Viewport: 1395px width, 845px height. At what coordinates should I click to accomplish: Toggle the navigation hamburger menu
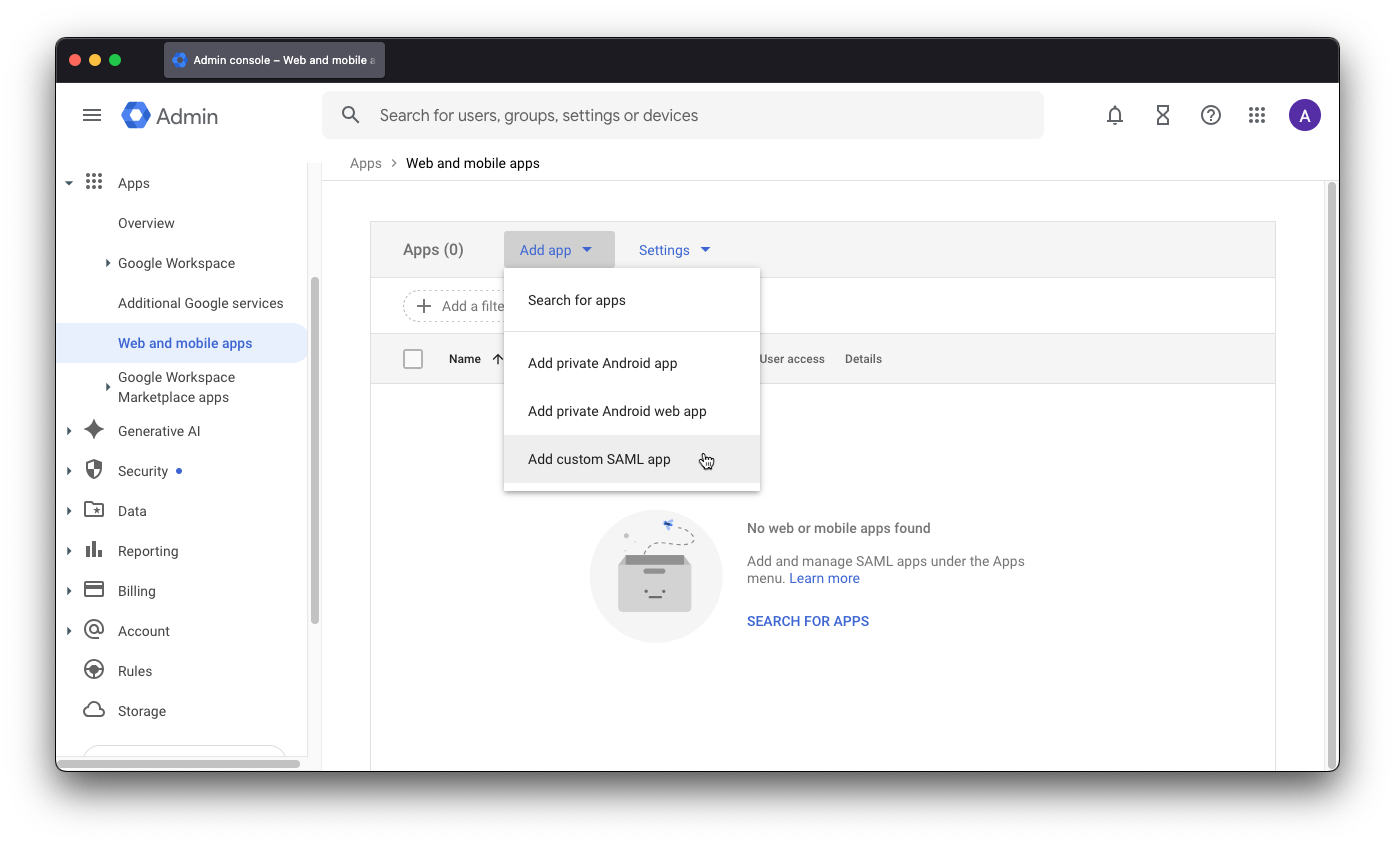(92, 115)
